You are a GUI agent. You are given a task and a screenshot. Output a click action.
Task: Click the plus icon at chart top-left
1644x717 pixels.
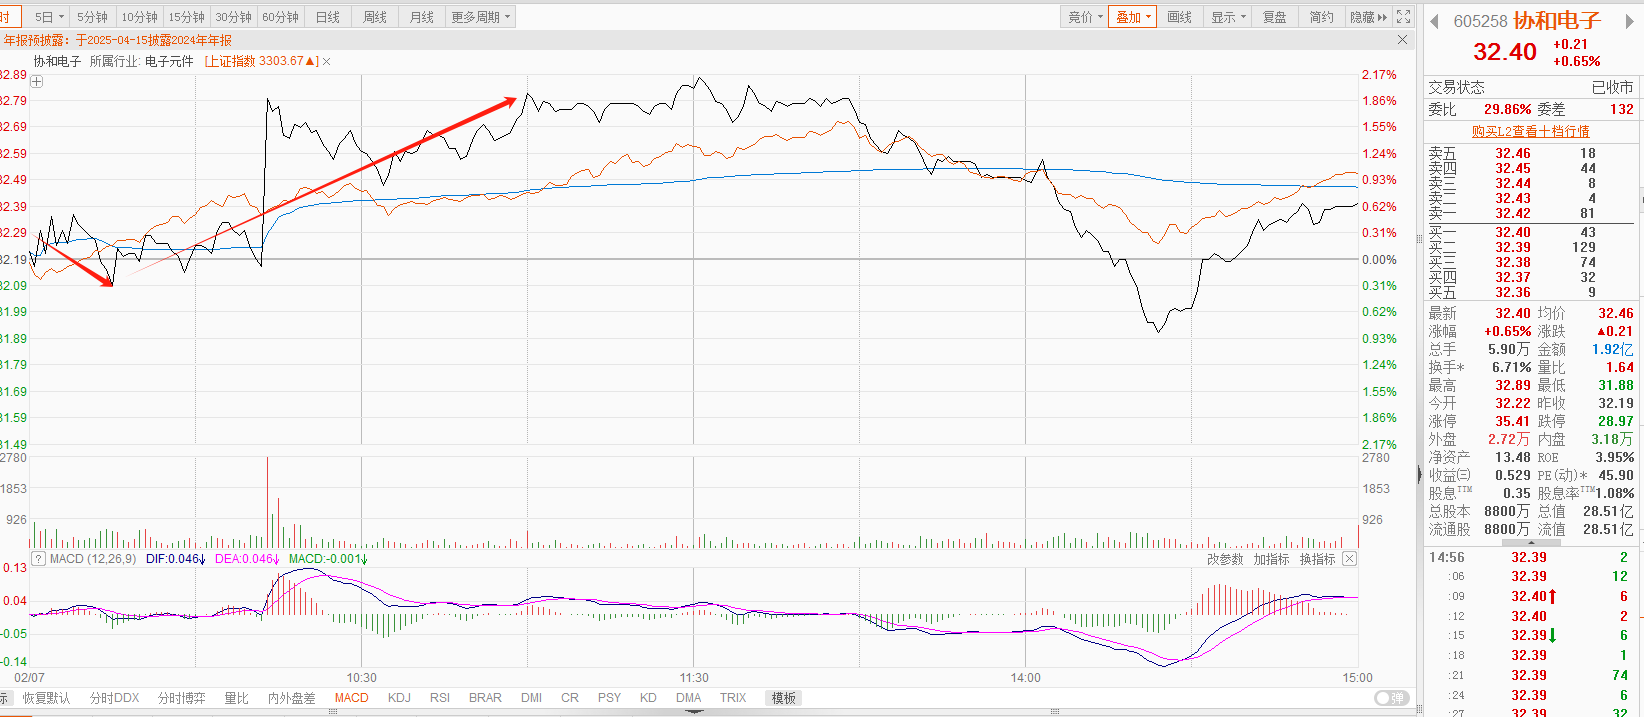click(37, 82)
